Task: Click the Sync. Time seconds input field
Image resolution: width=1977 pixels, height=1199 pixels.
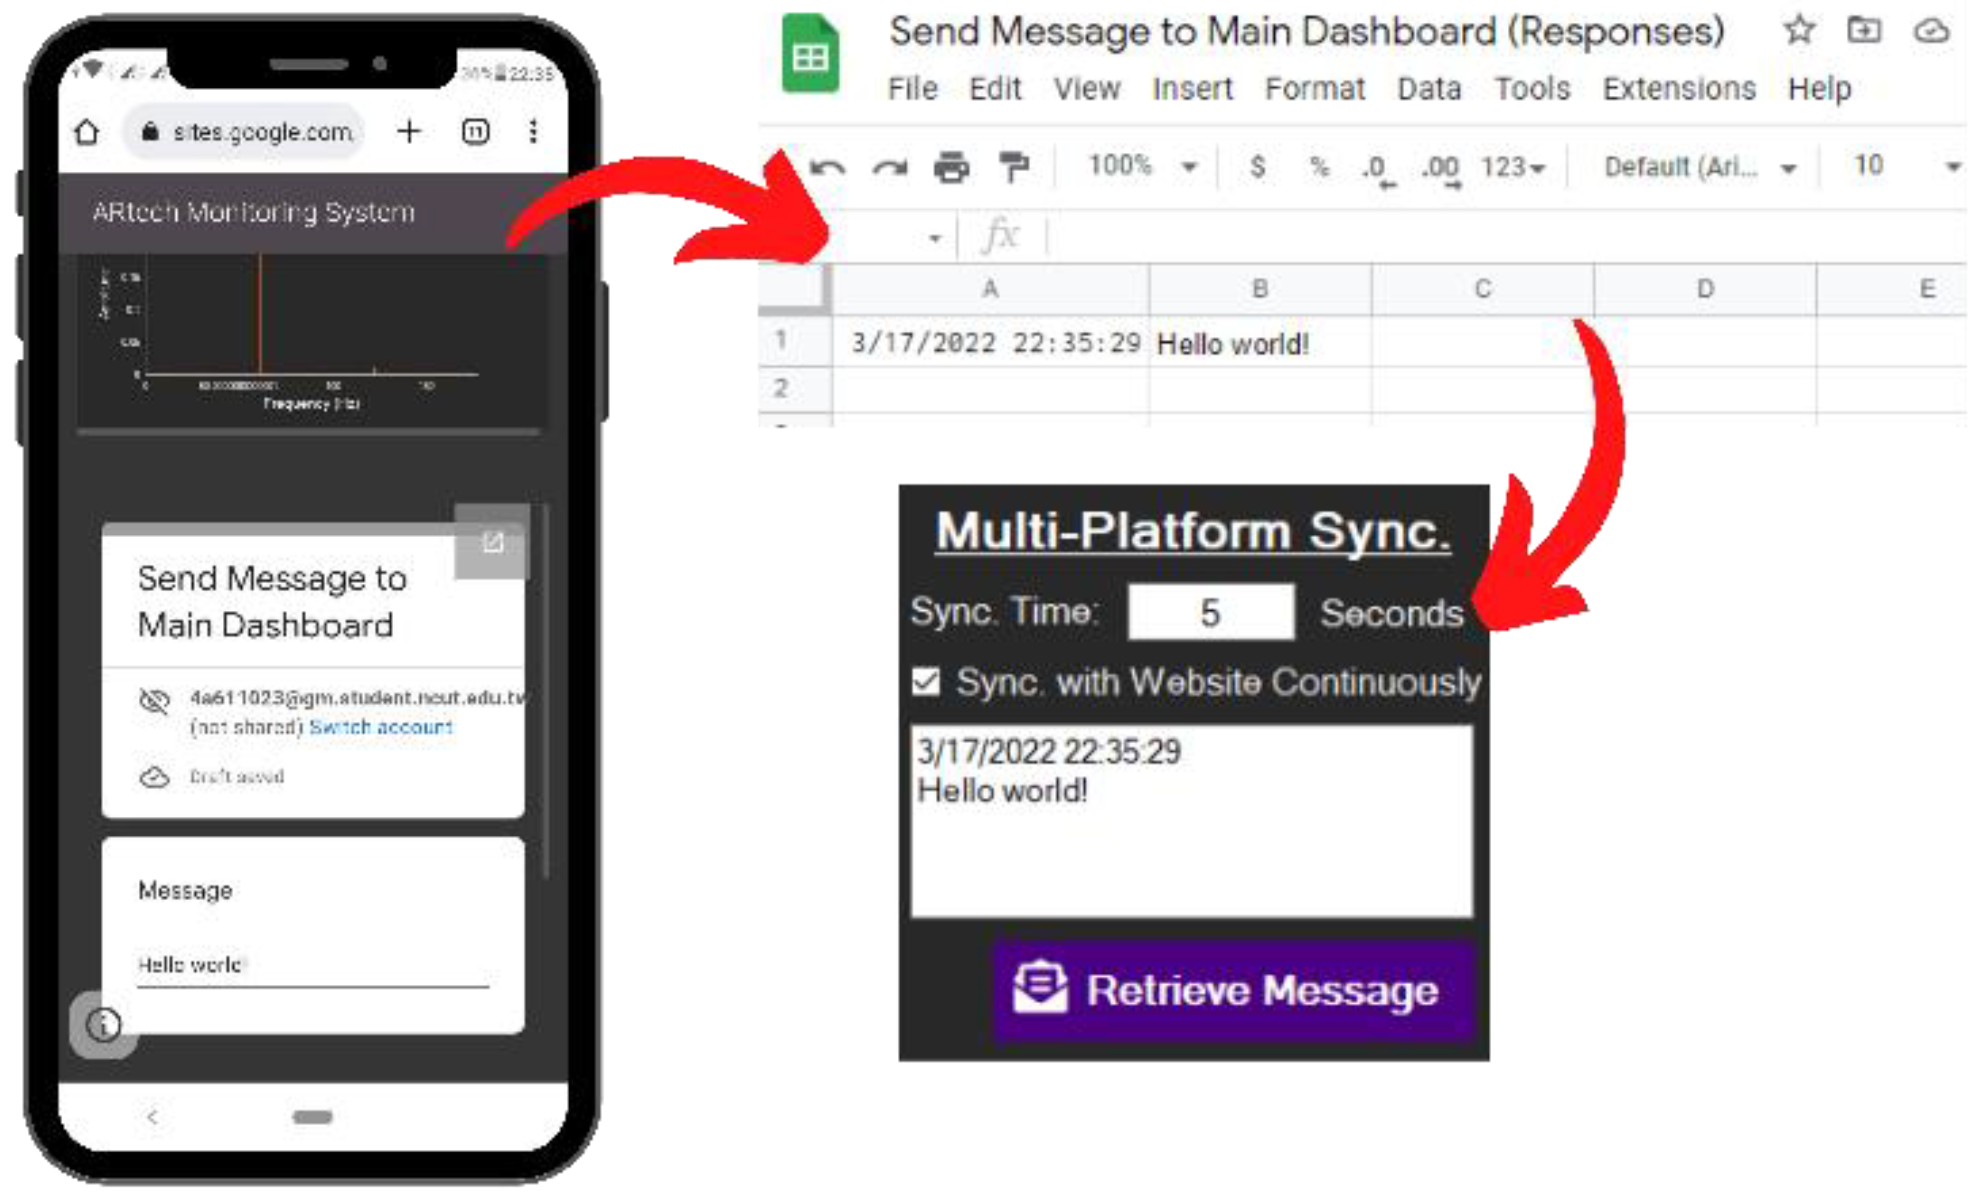Action: coord(1210,612)
